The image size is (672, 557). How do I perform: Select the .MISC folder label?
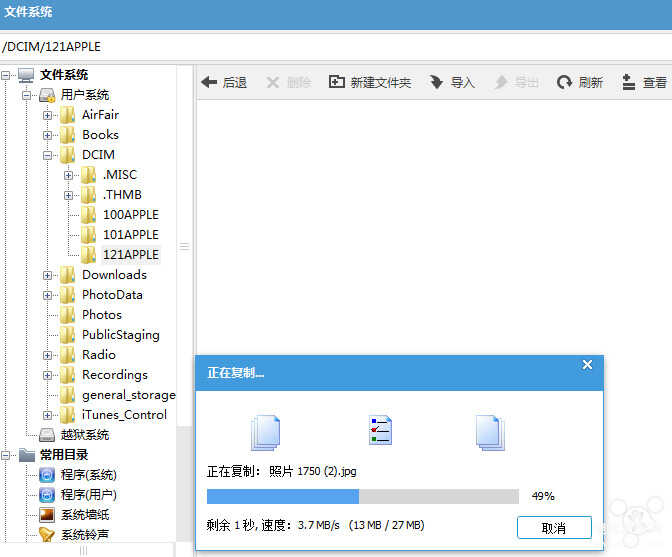tap(120, 175)
